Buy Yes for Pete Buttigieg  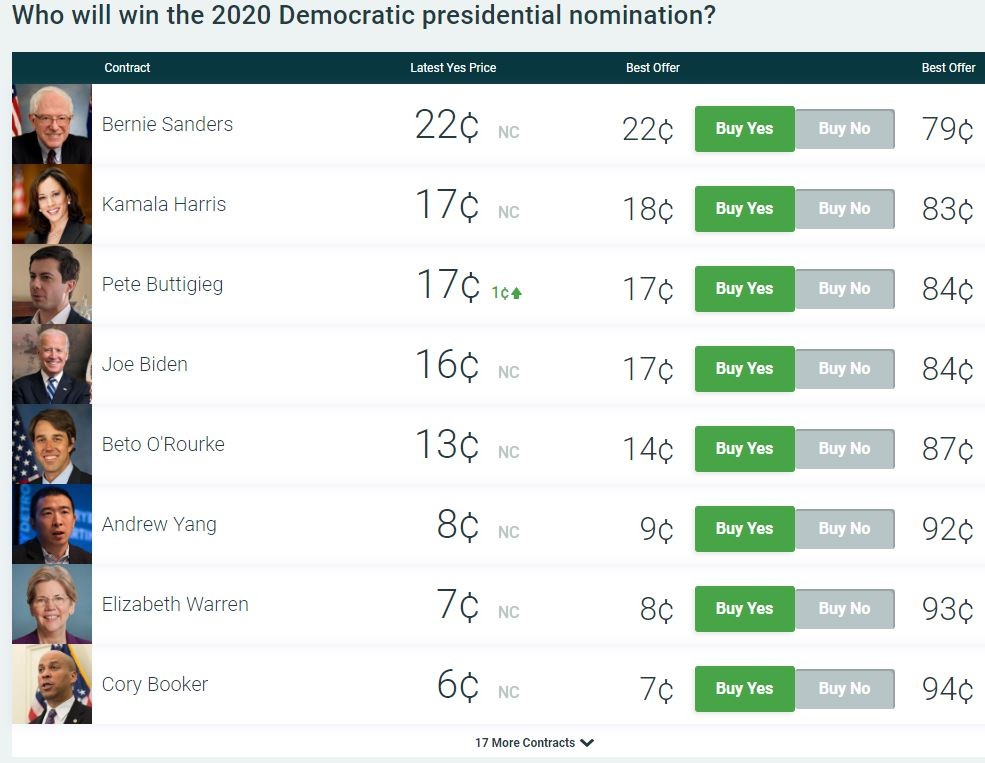point(744,289)
